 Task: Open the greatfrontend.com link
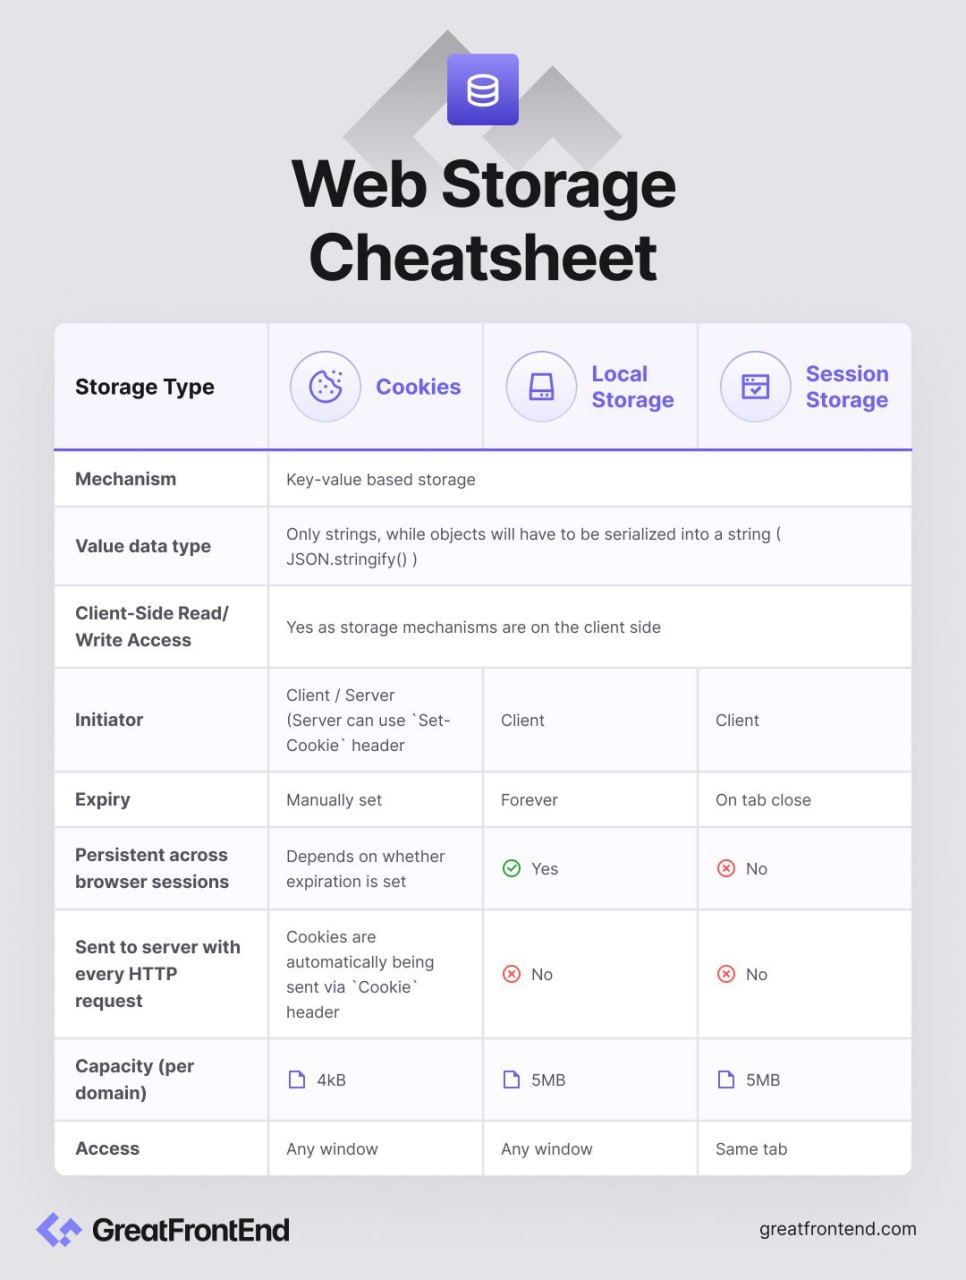[x=837, y=1229]
